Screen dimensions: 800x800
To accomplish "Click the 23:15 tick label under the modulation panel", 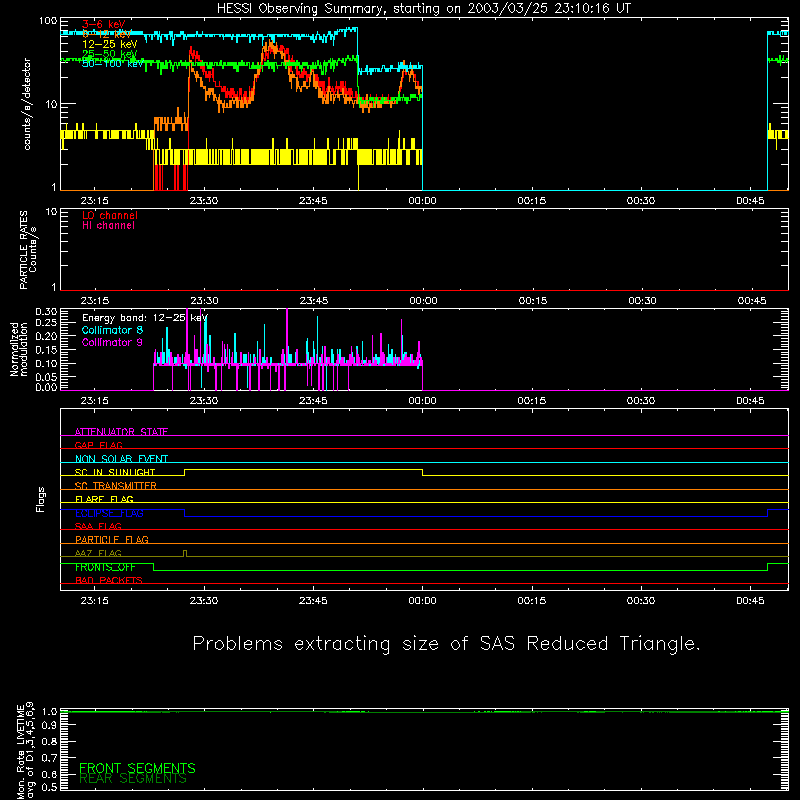I will pos(94,401).
